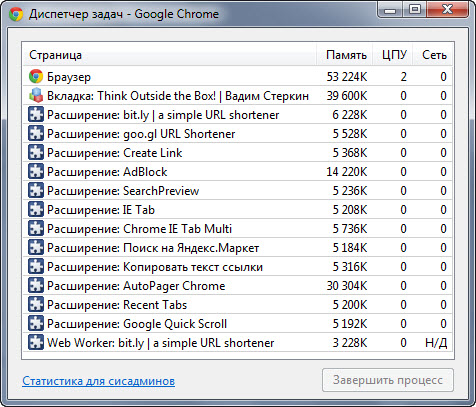Click the Завершить процесс button
Screen dimensions: 476x407
[x=388, y=380]
